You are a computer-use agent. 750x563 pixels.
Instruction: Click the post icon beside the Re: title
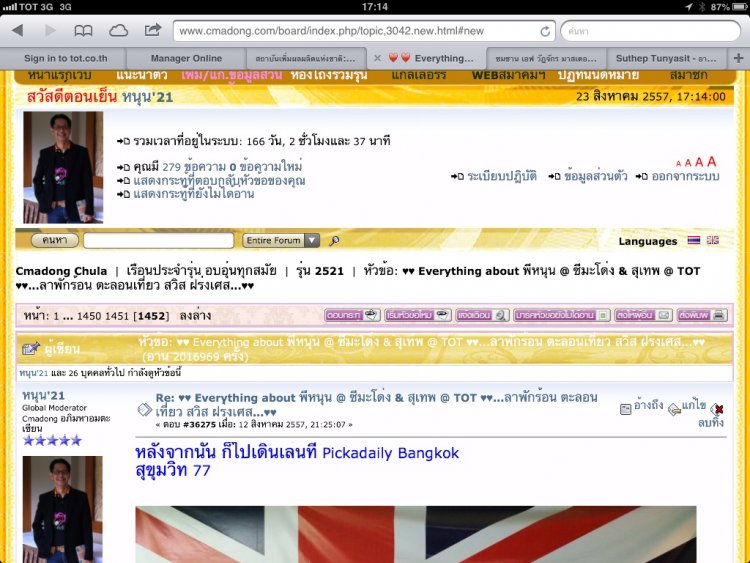pyautogui.click(x=144, y=409)
